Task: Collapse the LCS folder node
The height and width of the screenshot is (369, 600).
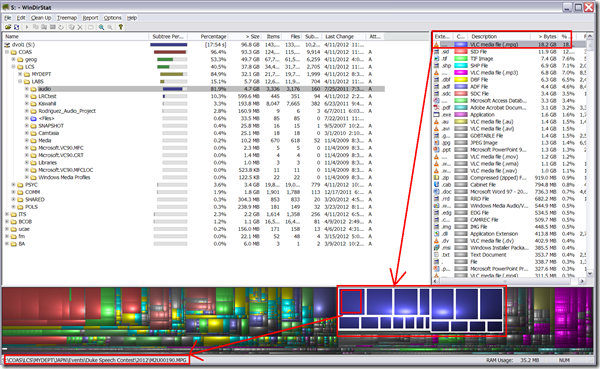Action: pyautogui.click(x=13, y=67)
